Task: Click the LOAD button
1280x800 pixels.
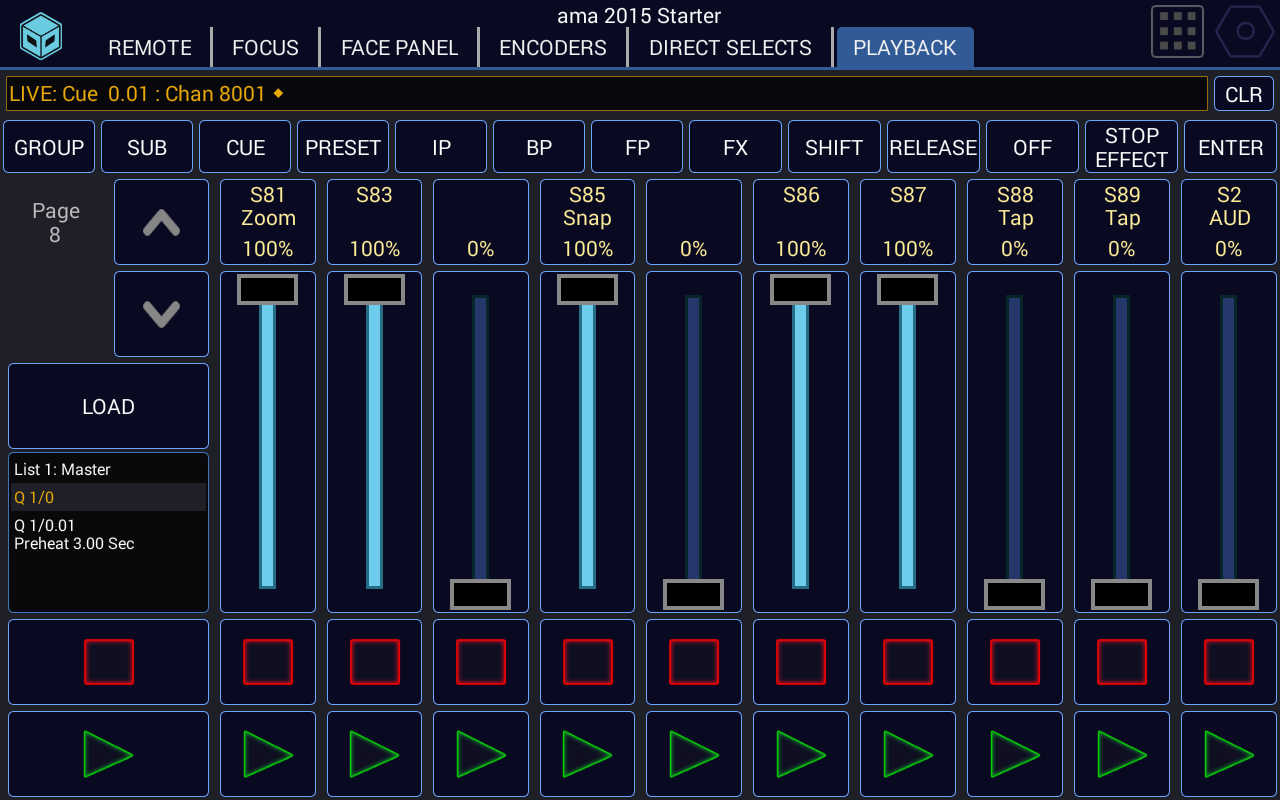Action: pos(108,407)
